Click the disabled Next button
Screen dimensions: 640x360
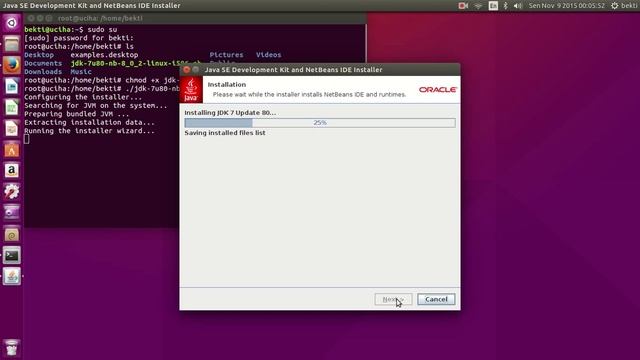(393, 299)
